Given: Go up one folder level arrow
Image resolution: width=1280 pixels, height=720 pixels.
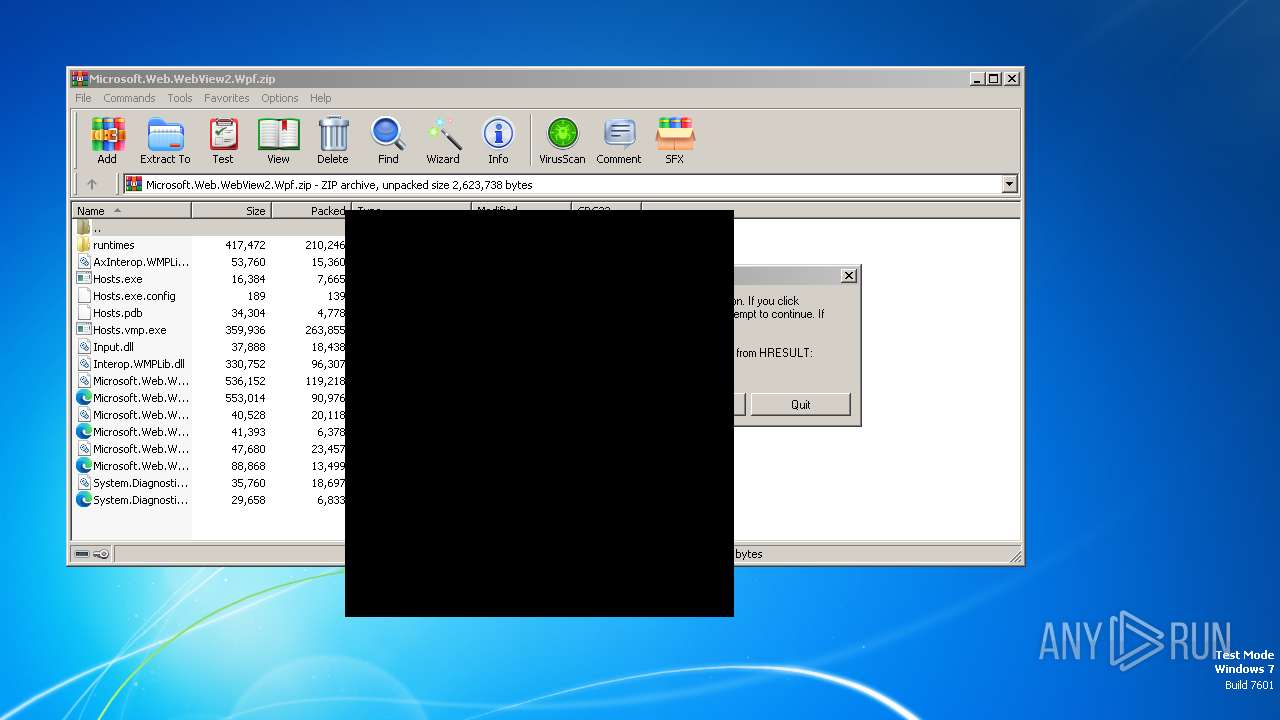Looking at the screenshot, I should (92, 184).
